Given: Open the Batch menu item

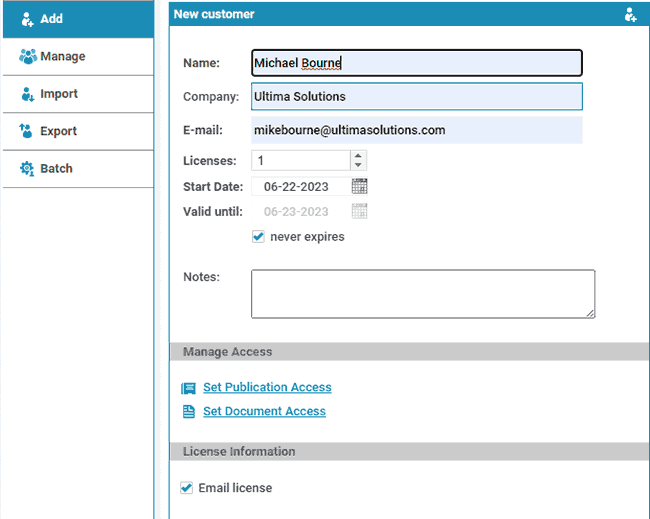Looking at the screenshot, I should click(x=78, y=169).
